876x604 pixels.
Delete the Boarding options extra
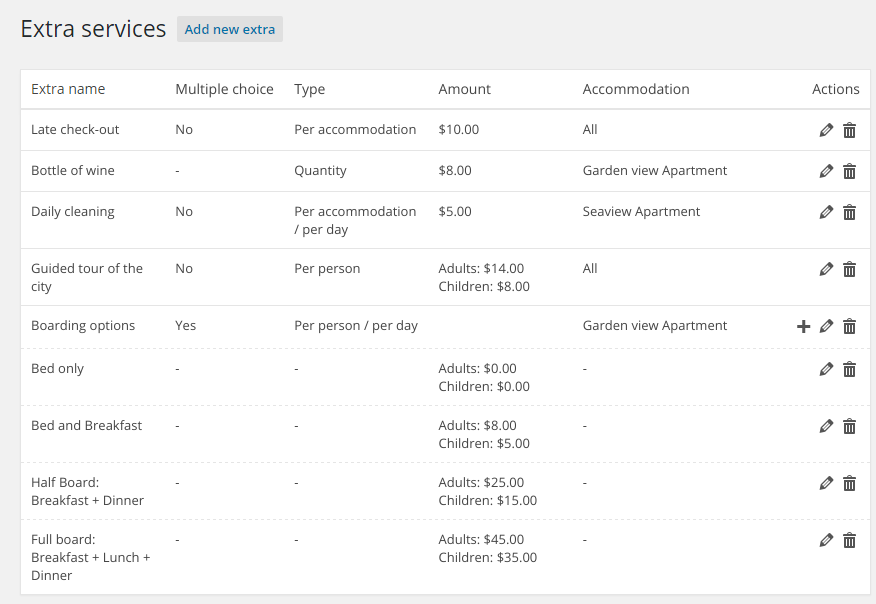[x=849, y=326]
